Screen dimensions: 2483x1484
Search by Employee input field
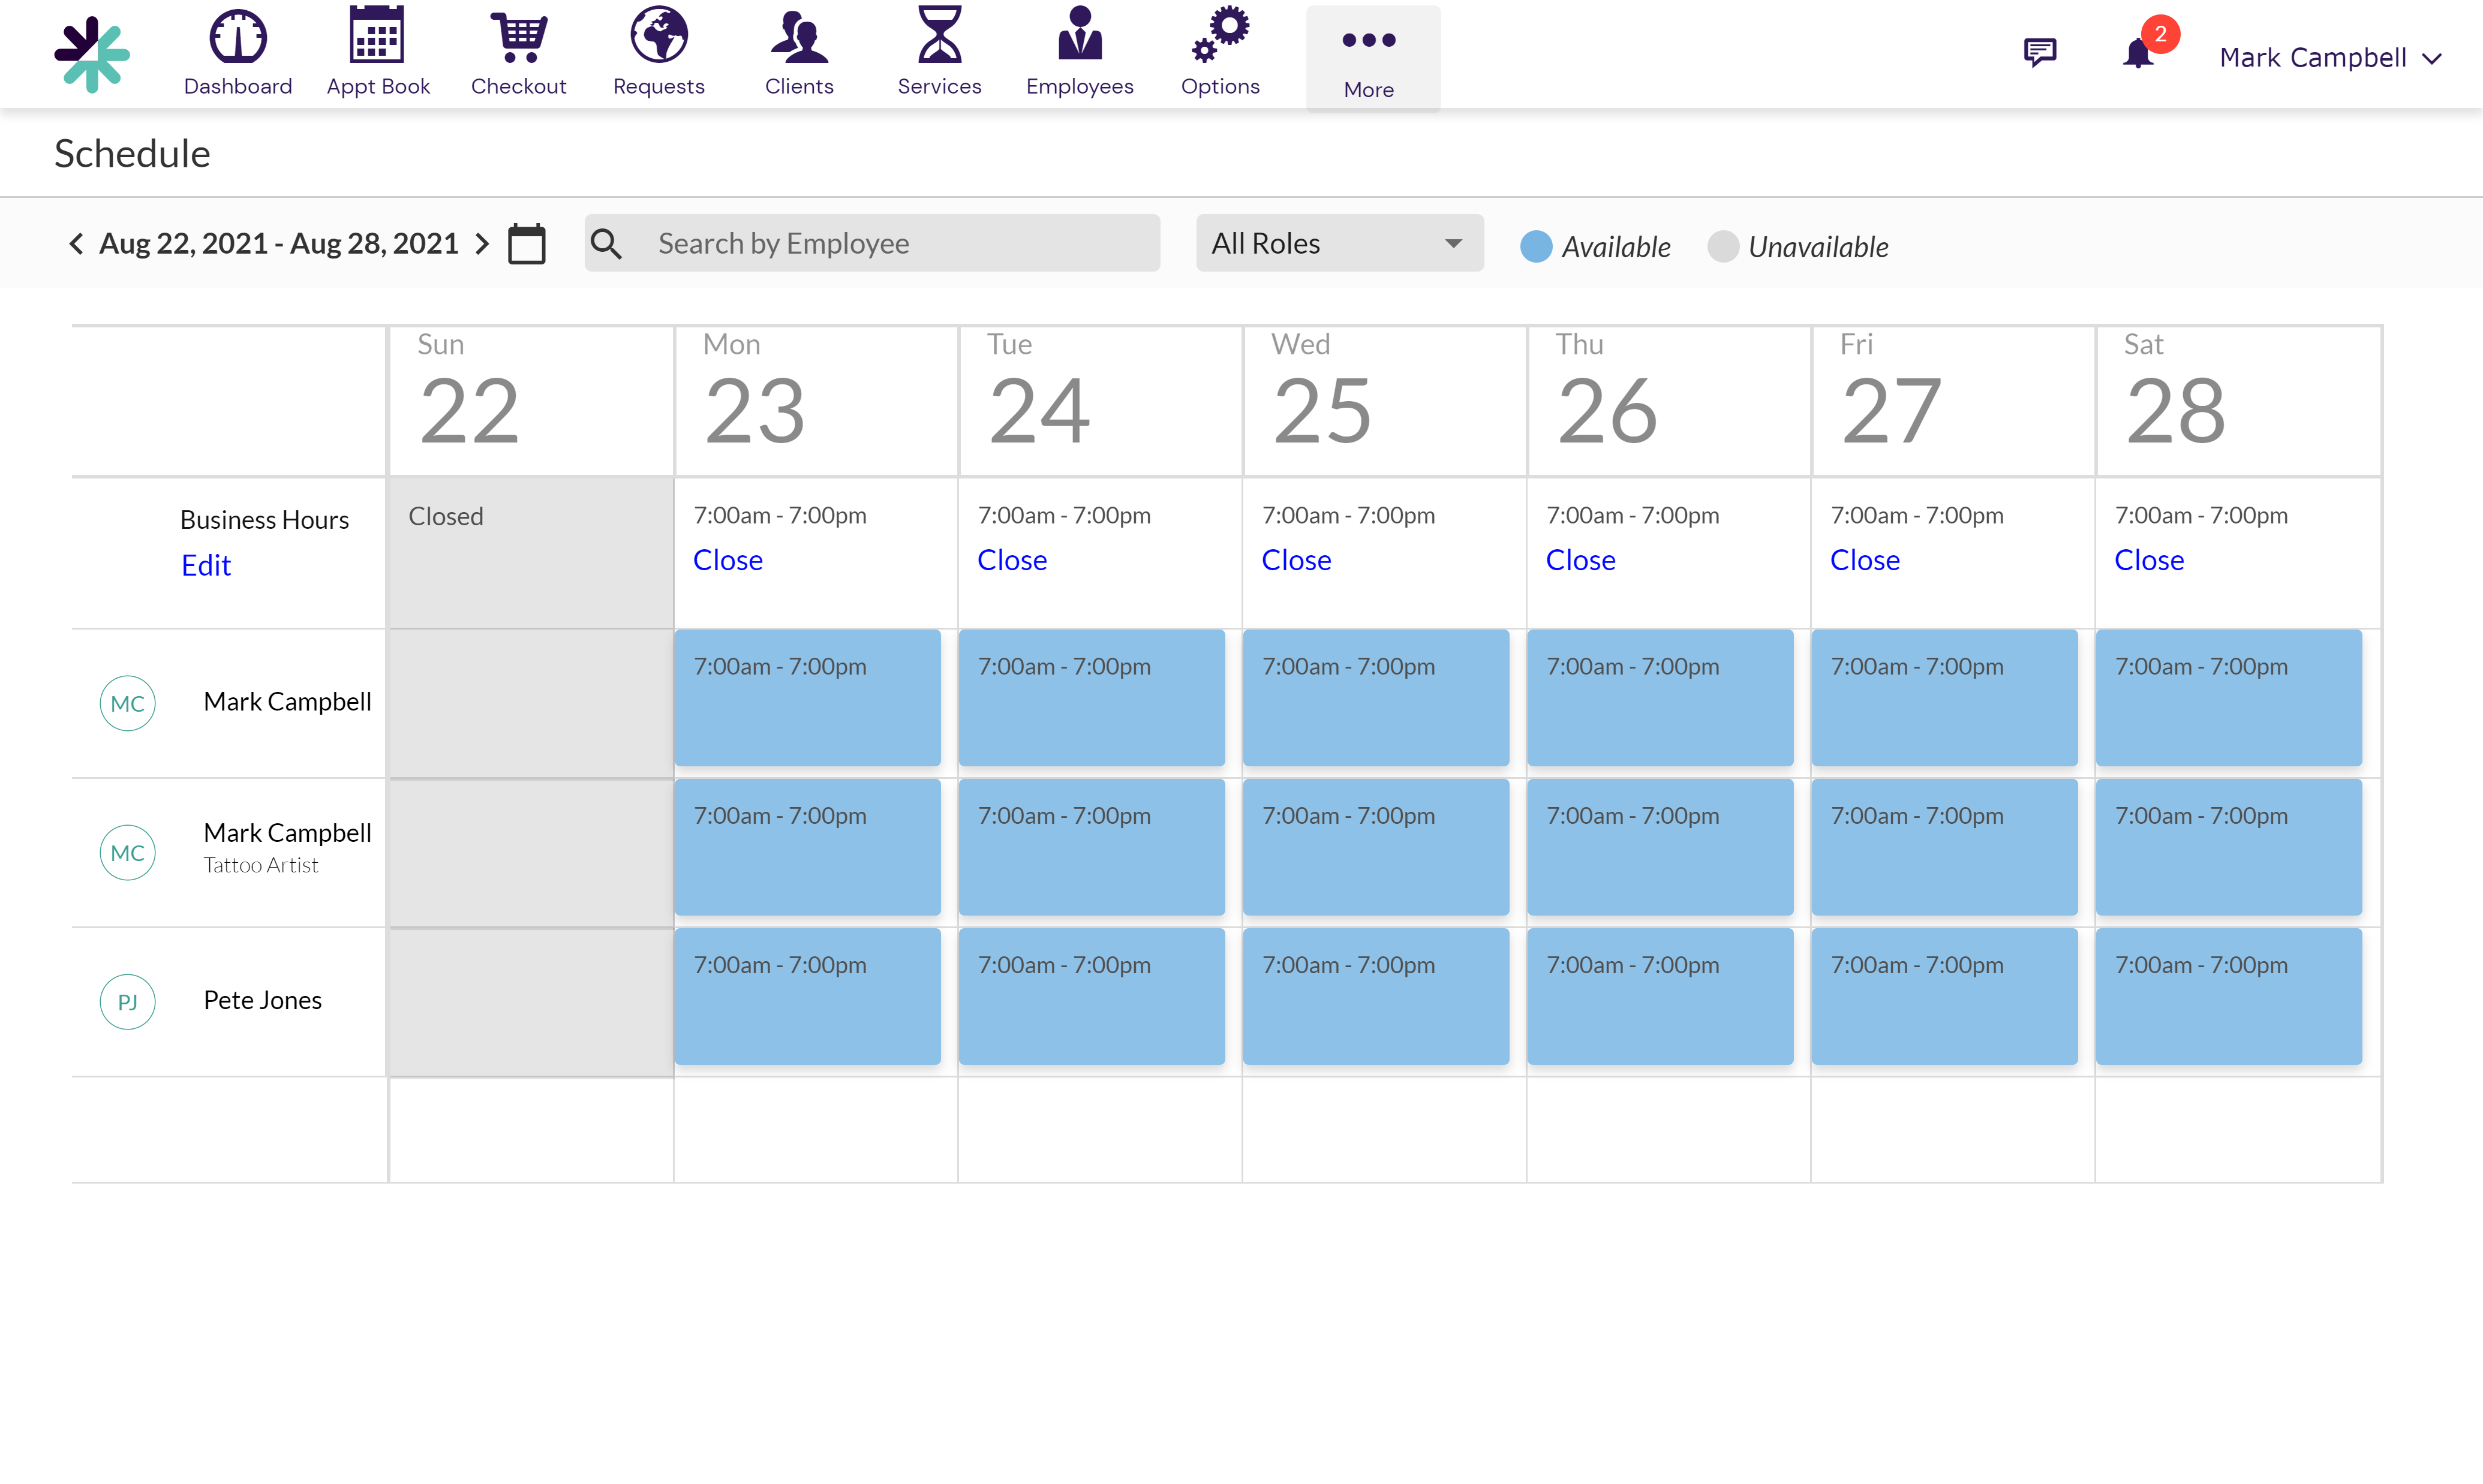[871, 244]
